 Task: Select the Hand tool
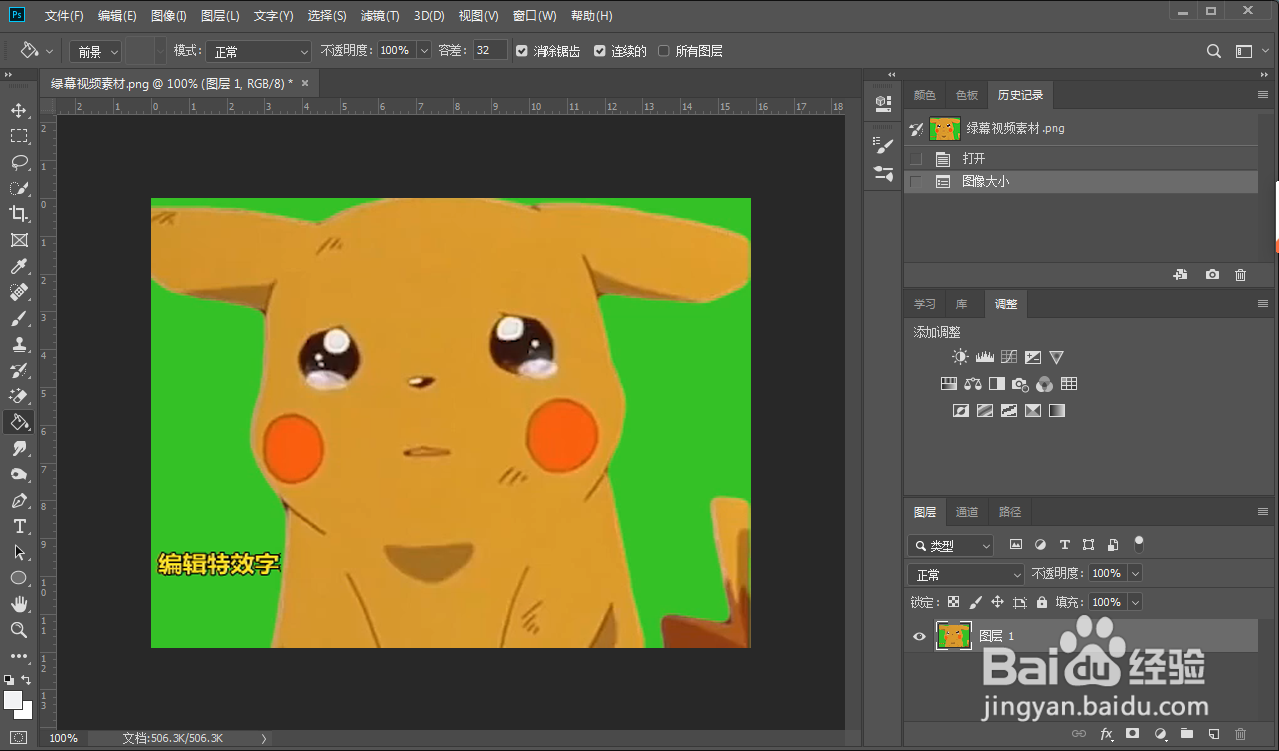click(19, 604)
